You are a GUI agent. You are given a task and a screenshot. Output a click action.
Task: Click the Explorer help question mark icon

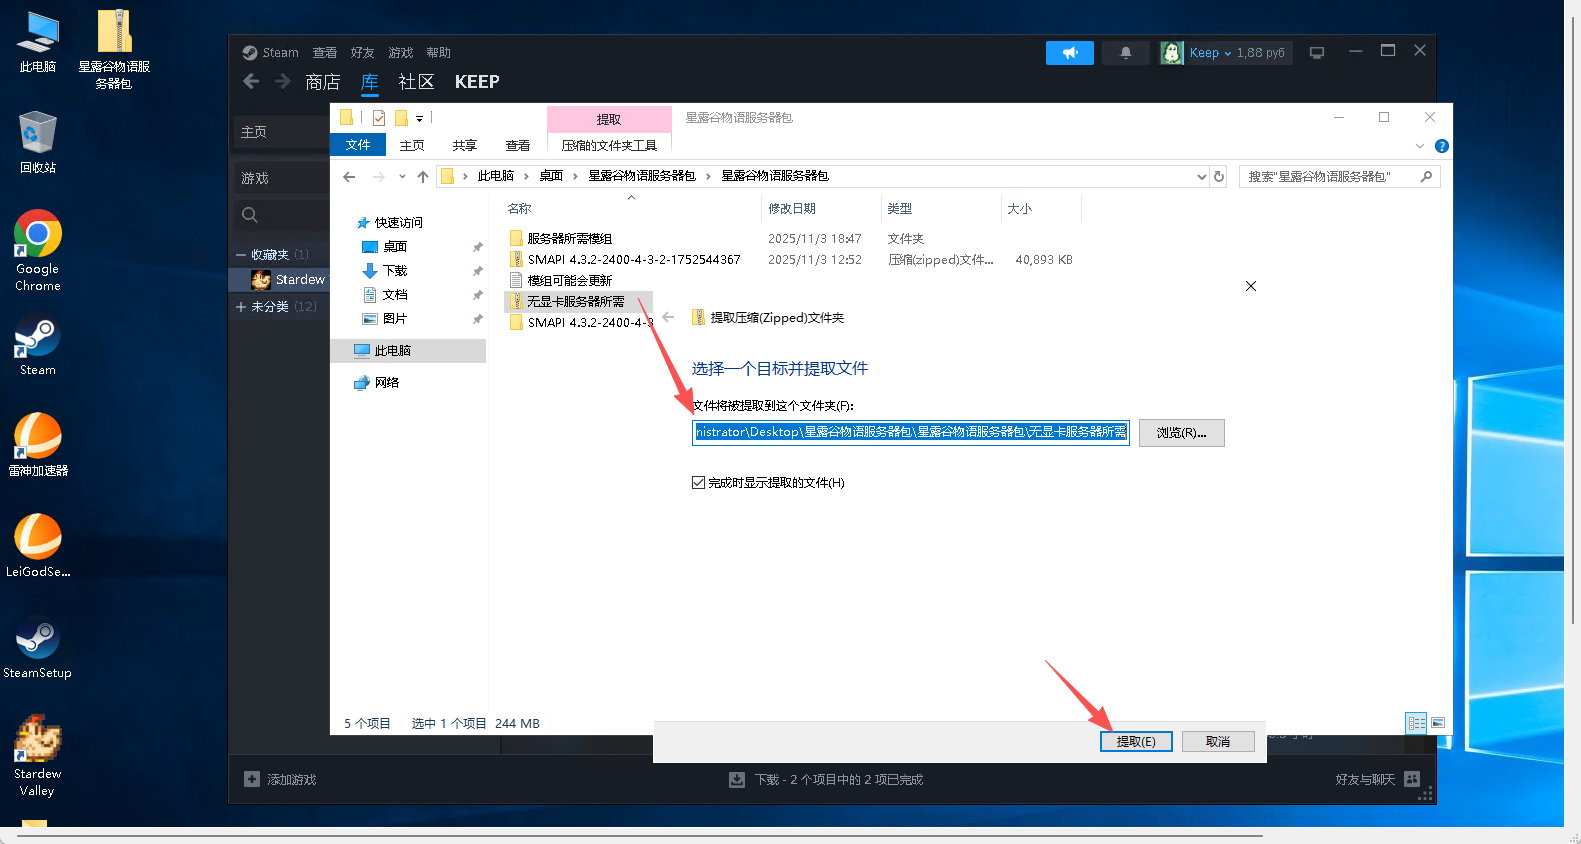coord(1441,146)
